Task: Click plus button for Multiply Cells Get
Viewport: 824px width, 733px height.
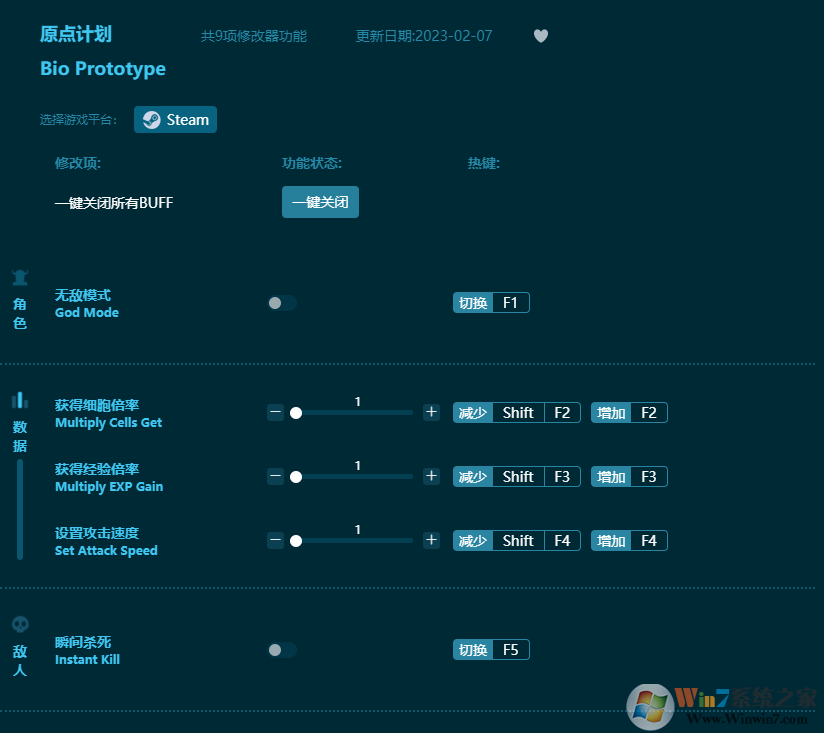Action: [431, 412]
